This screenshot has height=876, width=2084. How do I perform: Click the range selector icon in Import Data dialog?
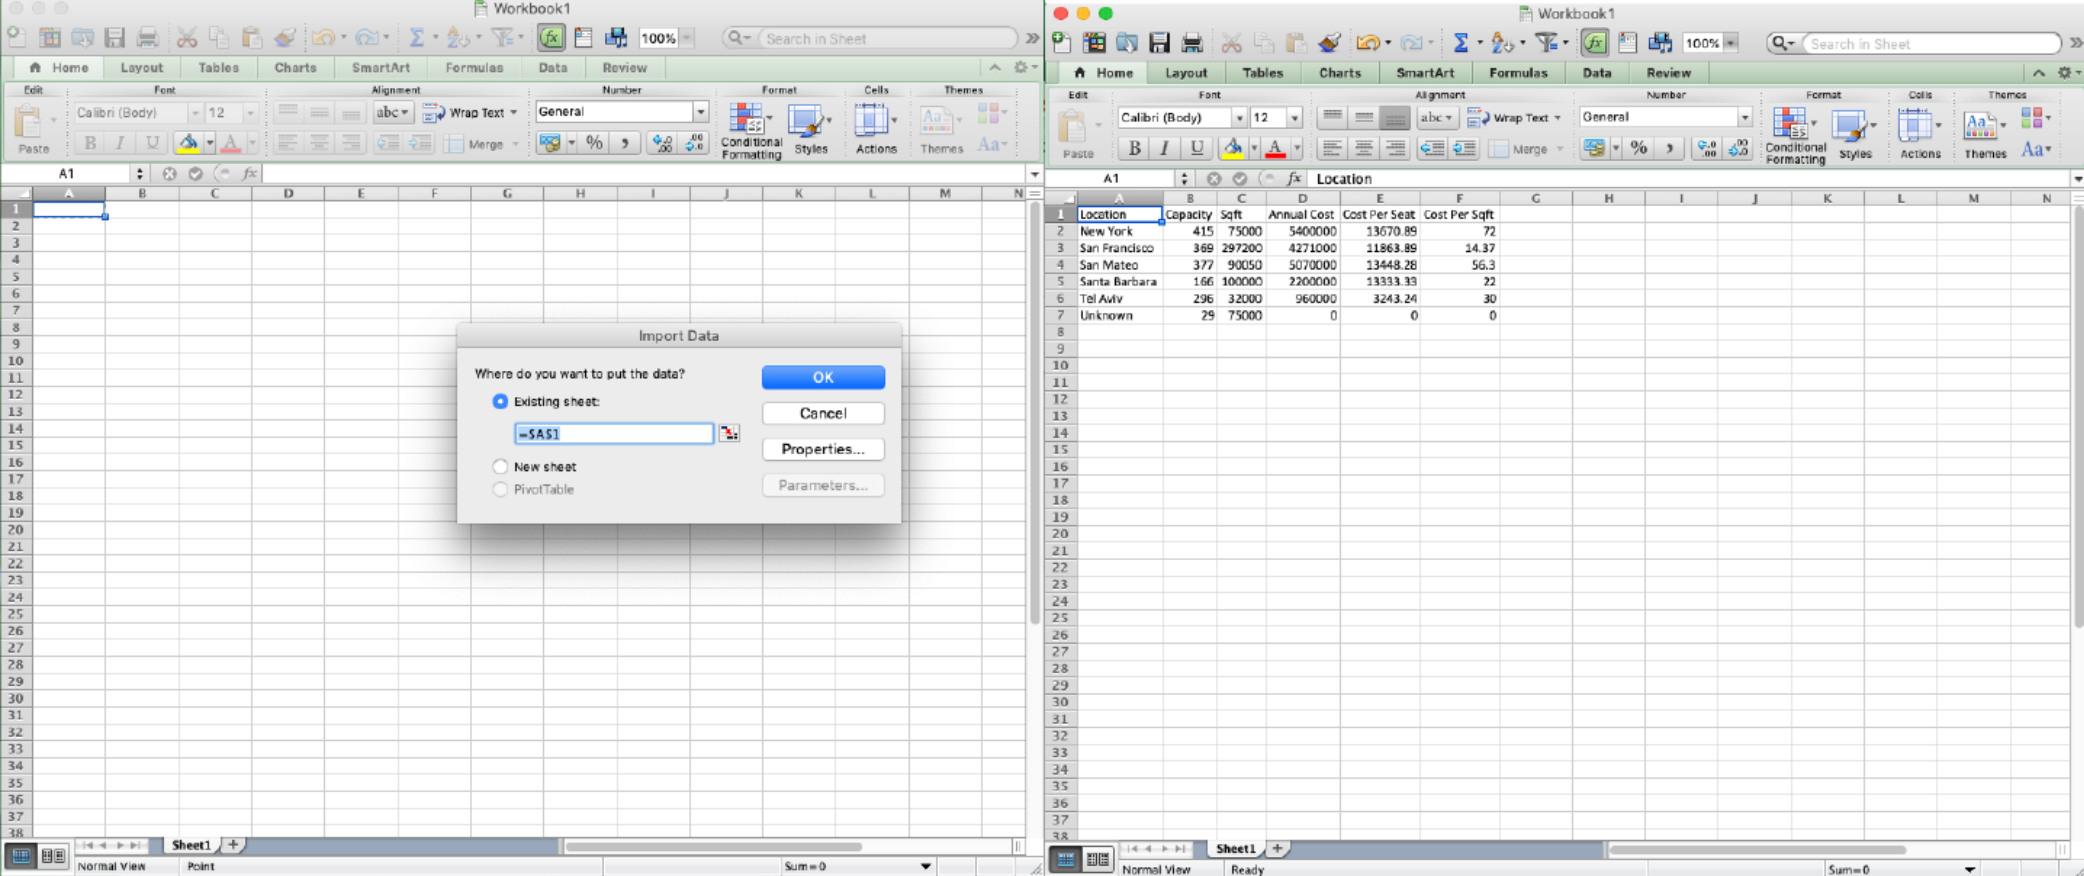point(729,433)
